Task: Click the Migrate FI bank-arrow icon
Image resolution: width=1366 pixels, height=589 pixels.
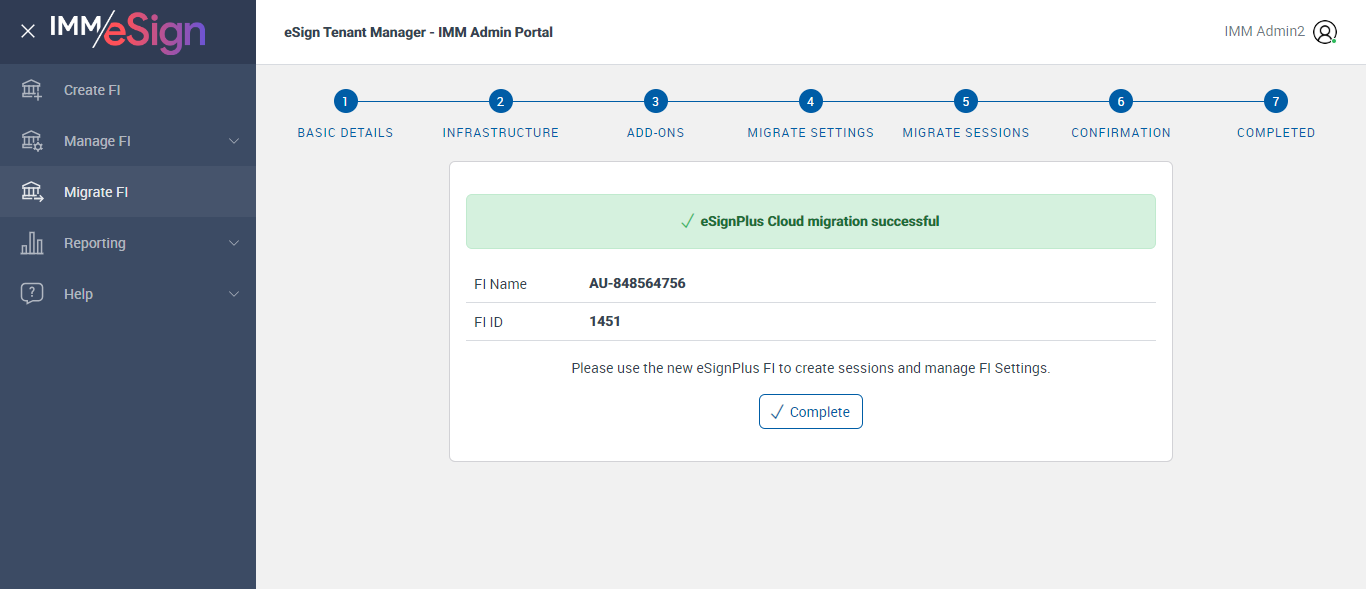Action: [x=32, y=192]
